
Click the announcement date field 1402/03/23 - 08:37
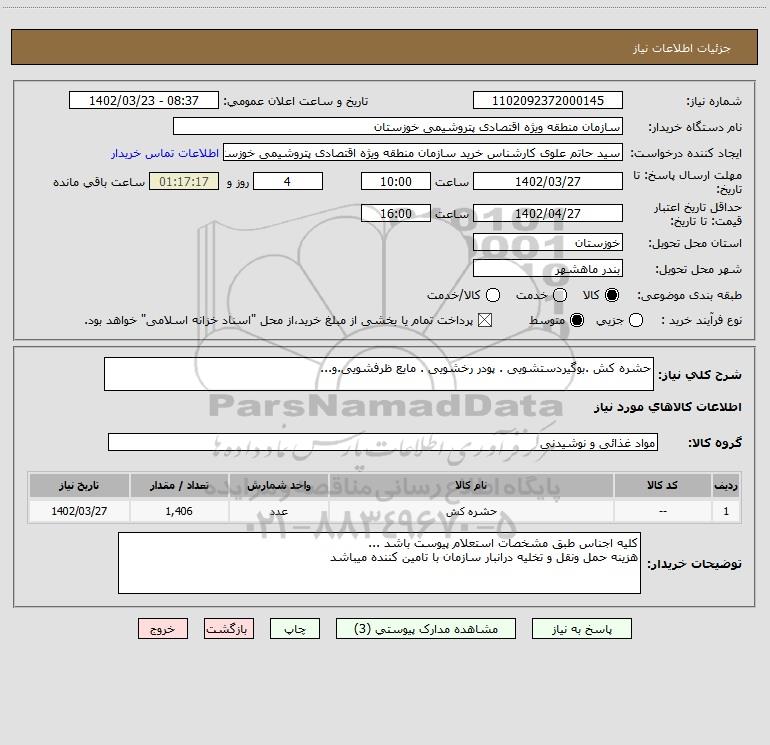144,101
